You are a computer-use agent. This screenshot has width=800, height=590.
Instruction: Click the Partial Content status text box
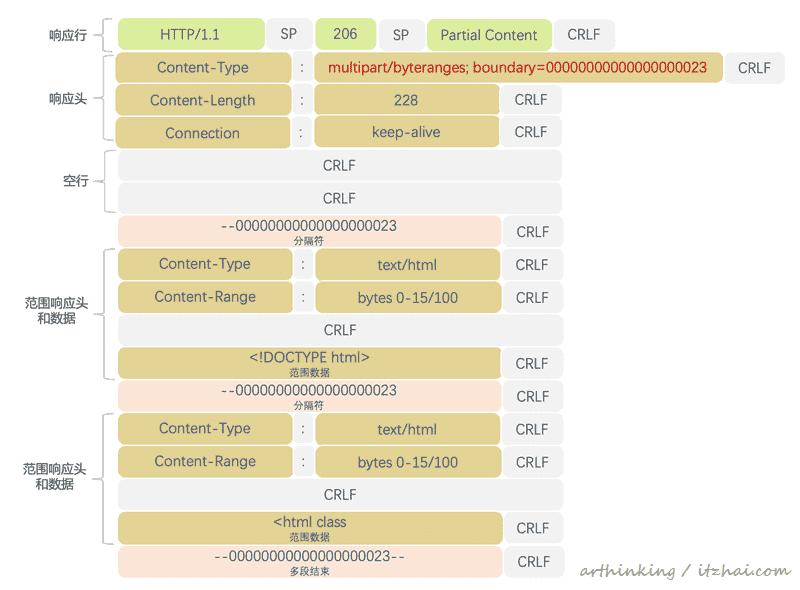(x=489, y=35)
